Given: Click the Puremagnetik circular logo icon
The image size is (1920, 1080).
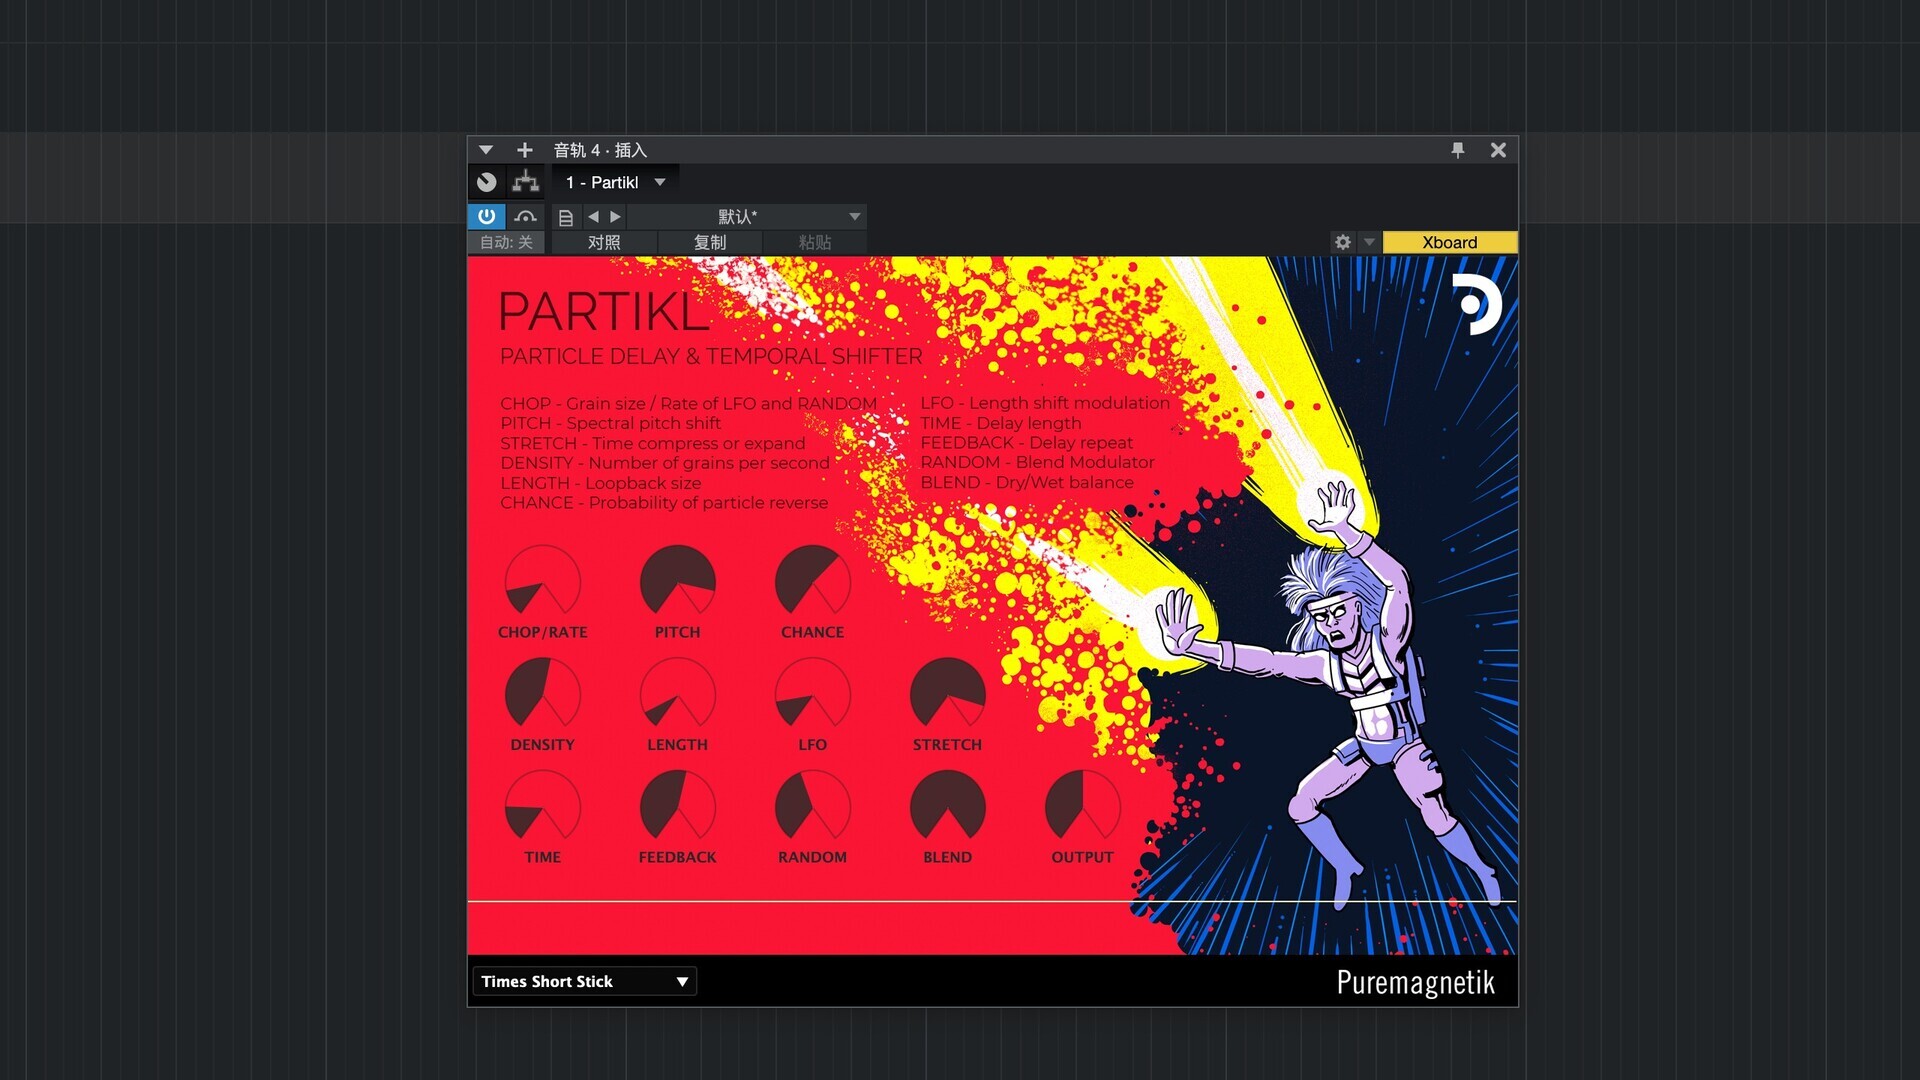Looking at the screenshot, I should tap(1477, 304).
